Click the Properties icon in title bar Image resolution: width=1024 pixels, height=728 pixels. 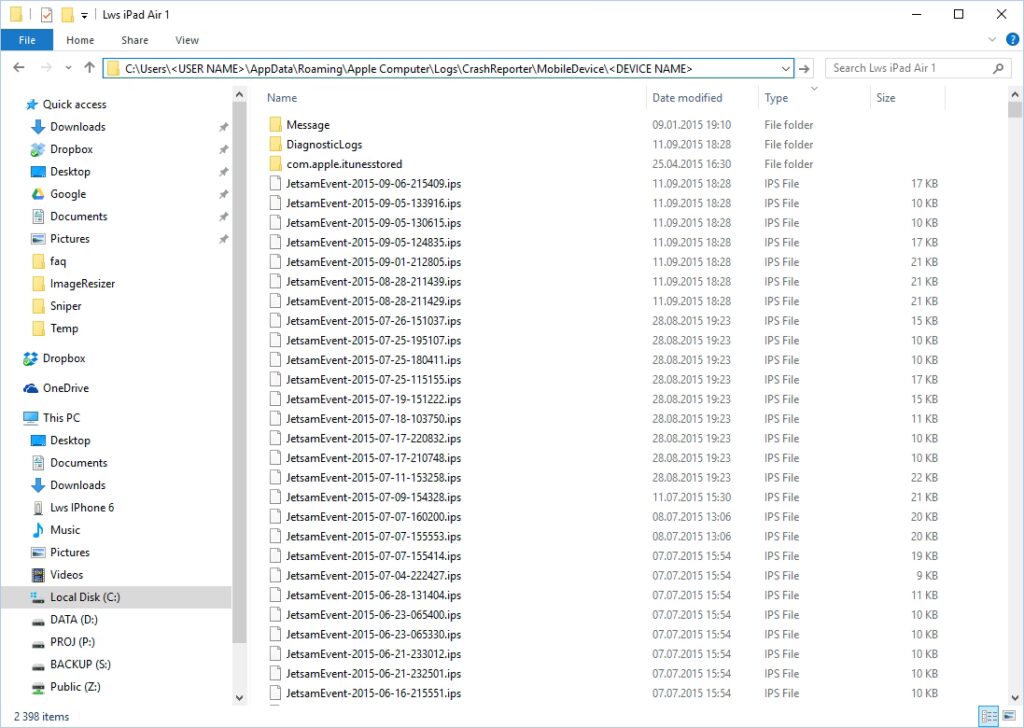point(46,14)
